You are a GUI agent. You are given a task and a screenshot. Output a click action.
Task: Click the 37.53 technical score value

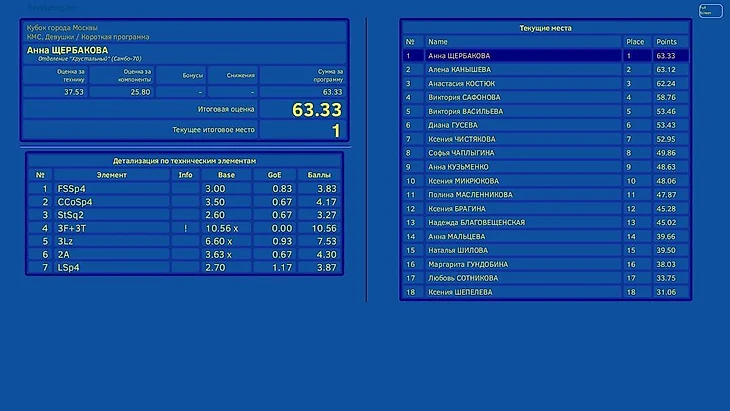click(x=74, y=92)
